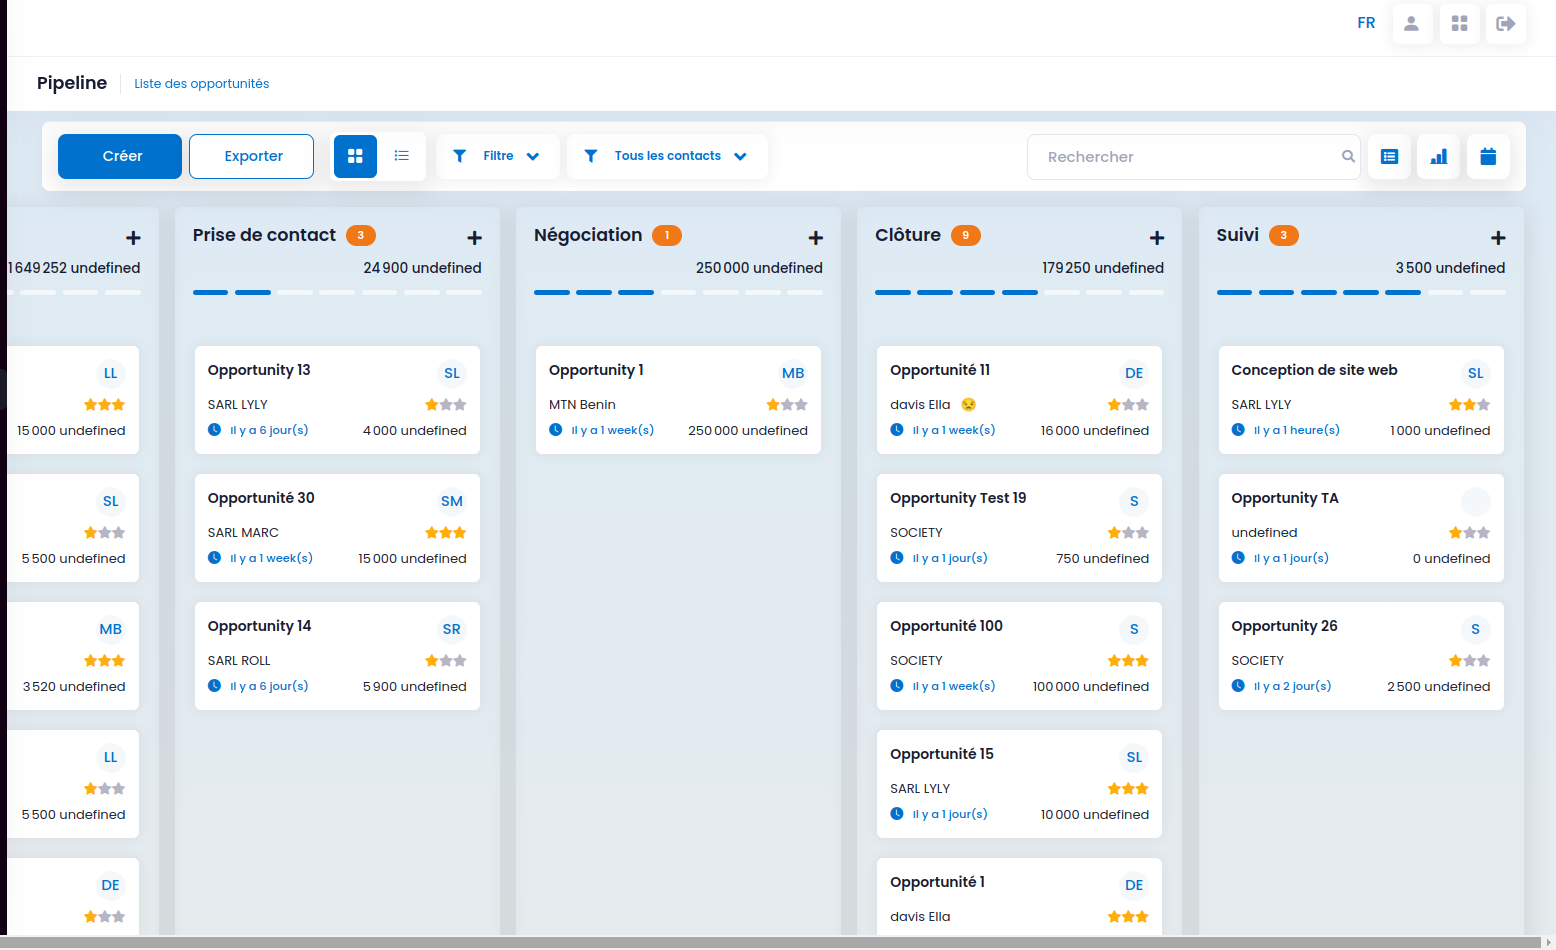The image size is (1556, 950).
Task: Click the logout icon
Action: click(1505, 24)
